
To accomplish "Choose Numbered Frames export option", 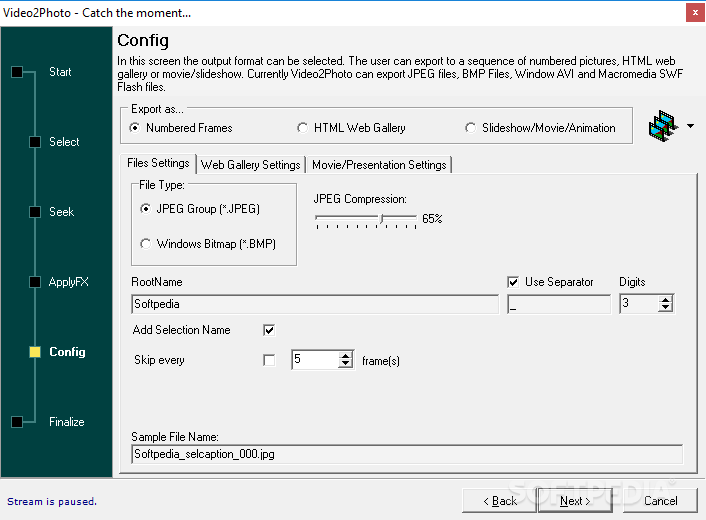I will tap(181, 128).
